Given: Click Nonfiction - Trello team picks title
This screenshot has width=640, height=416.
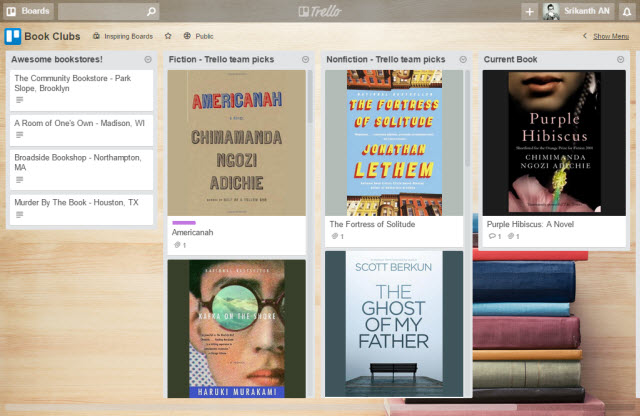Looking at the screenshot, I should point(386,60).
